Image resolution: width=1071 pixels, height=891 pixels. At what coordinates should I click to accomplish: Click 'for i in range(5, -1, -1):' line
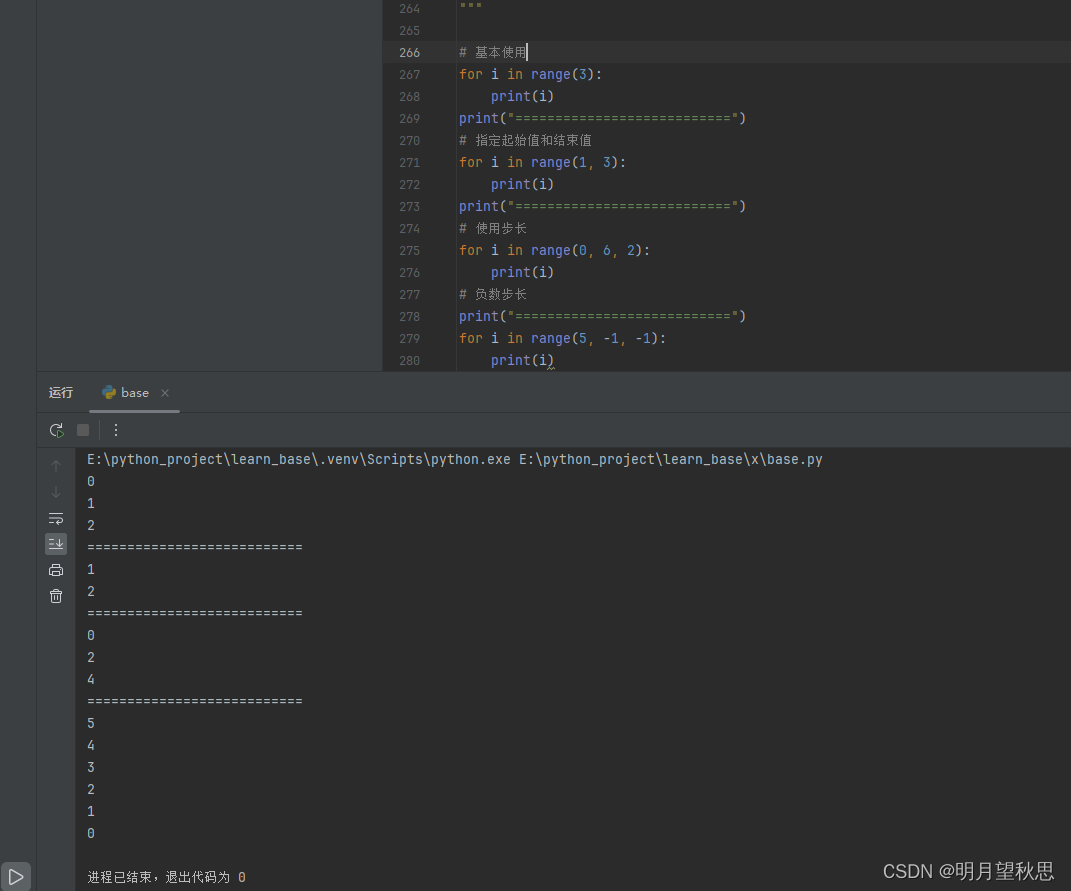[x=562, y=339]
